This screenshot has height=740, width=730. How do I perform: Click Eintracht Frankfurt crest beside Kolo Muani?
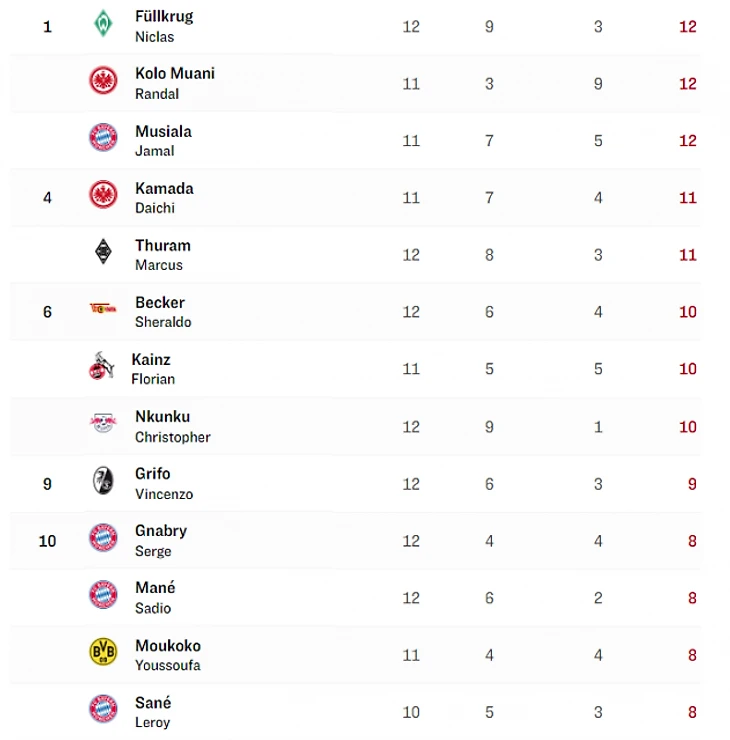click(x=103, y=81)
